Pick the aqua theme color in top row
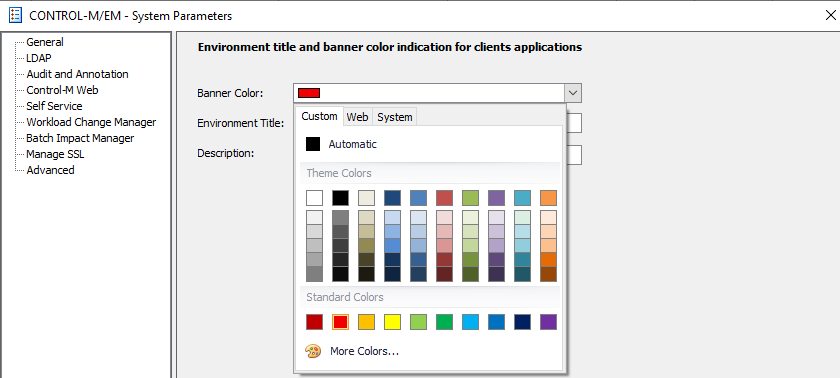 pos(522,198)
